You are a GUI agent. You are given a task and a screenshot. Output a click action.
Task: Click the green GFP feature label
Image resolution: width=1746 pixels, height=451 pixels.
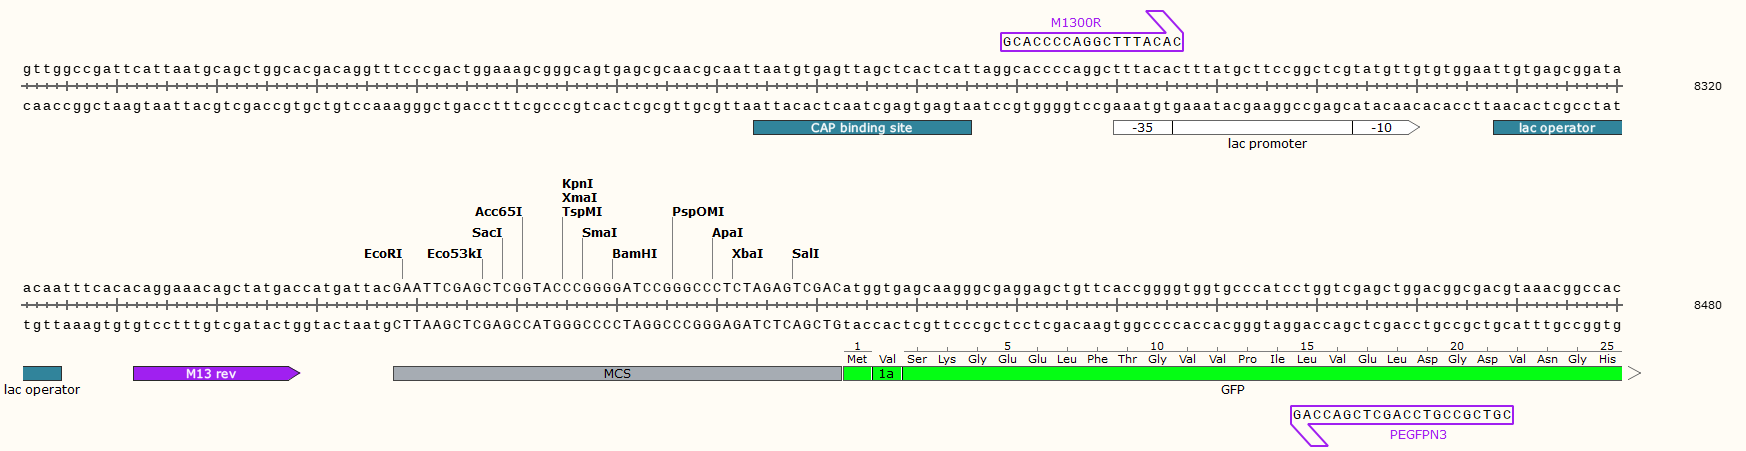tap(1232, 389)
